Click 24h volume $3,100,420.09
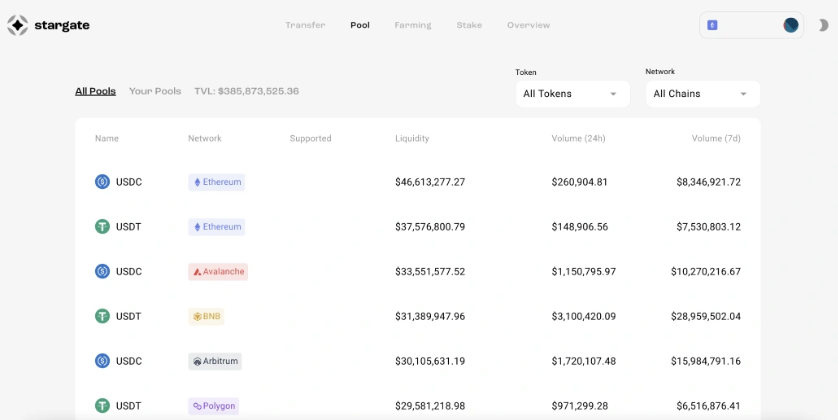Image resolution: width=838 pixels, height=420 pixels. tap(584, 317)
